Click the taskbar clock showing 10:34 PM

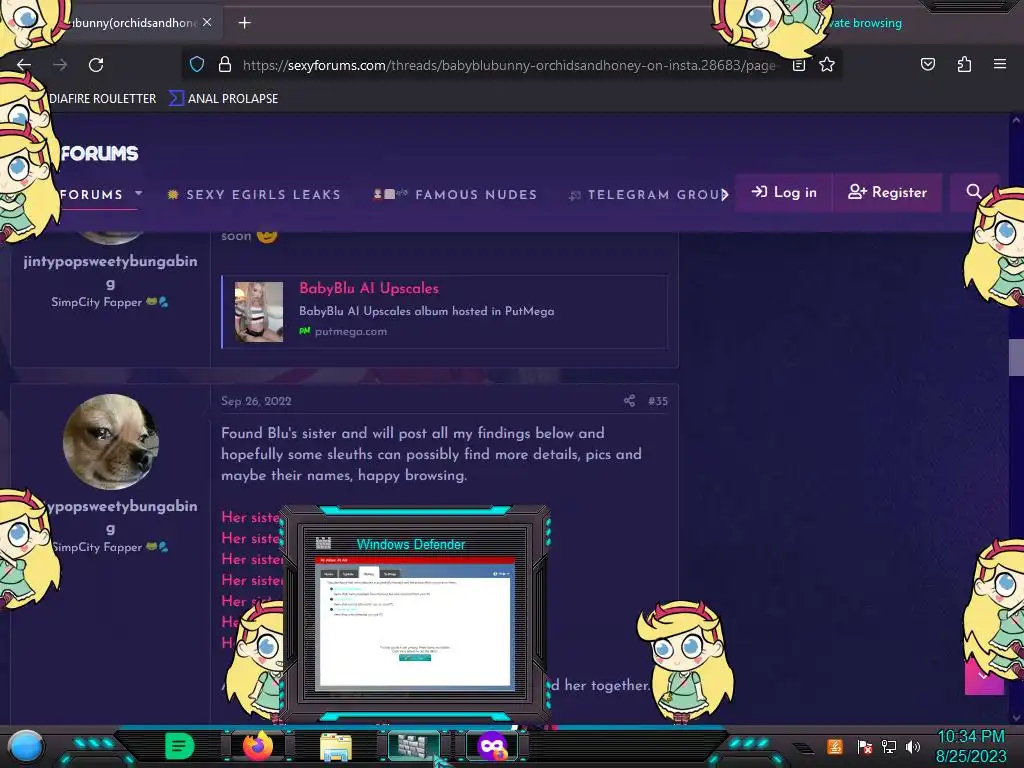click(x=971, y=746)
